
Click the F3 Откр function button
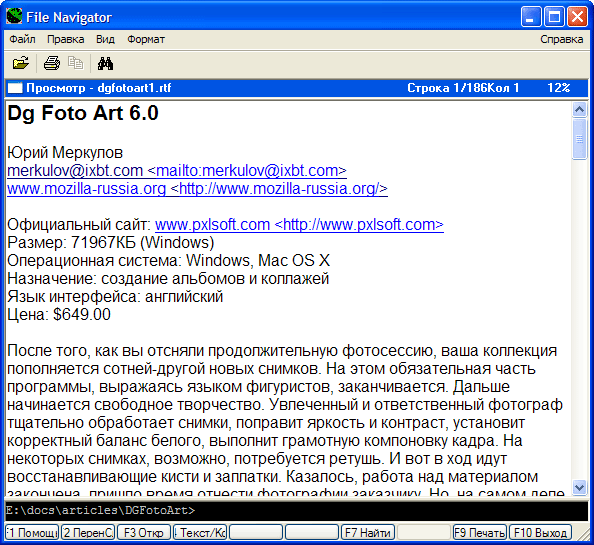coord(144,532)
